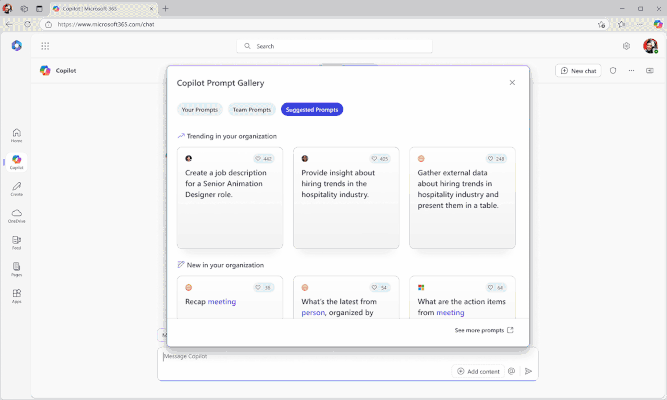Image resolution: width=667 pixels, height=400 pixels.
Task: Open the Copilot icon in browser toolbar
Action: point(658,24)
